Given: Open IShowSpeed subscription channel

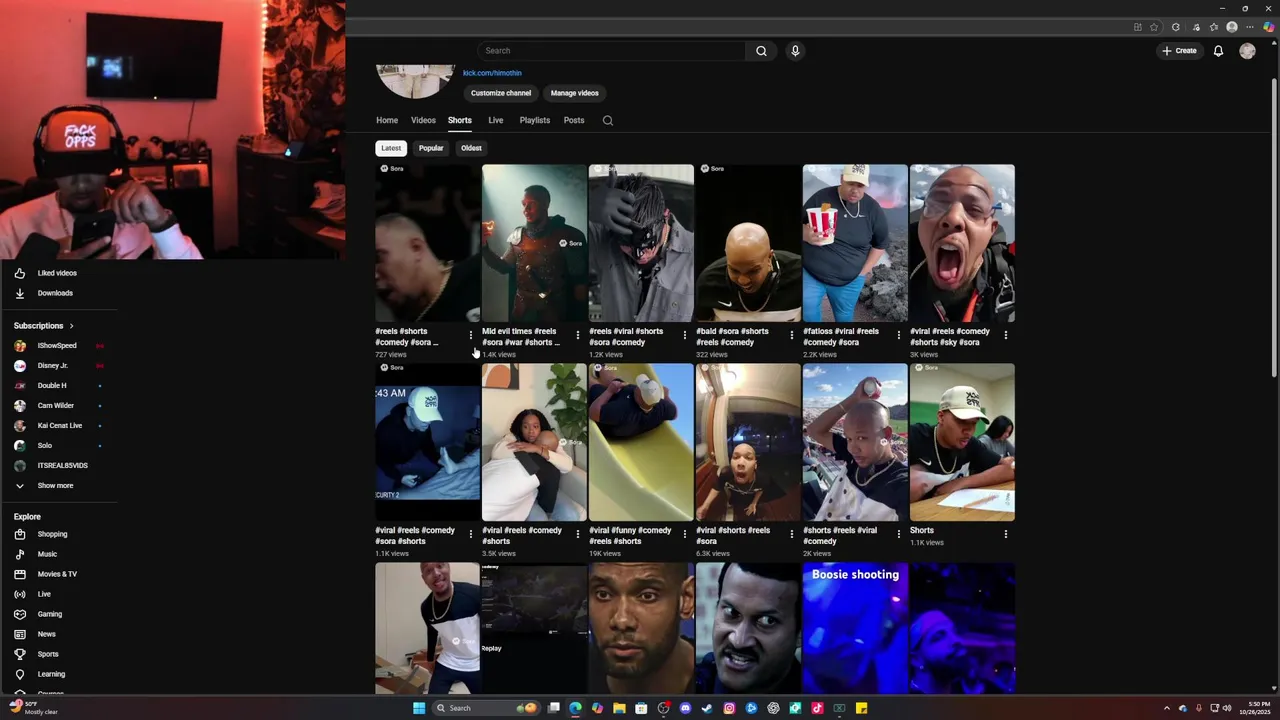Looking at the screenshot, I should (58, 346).
